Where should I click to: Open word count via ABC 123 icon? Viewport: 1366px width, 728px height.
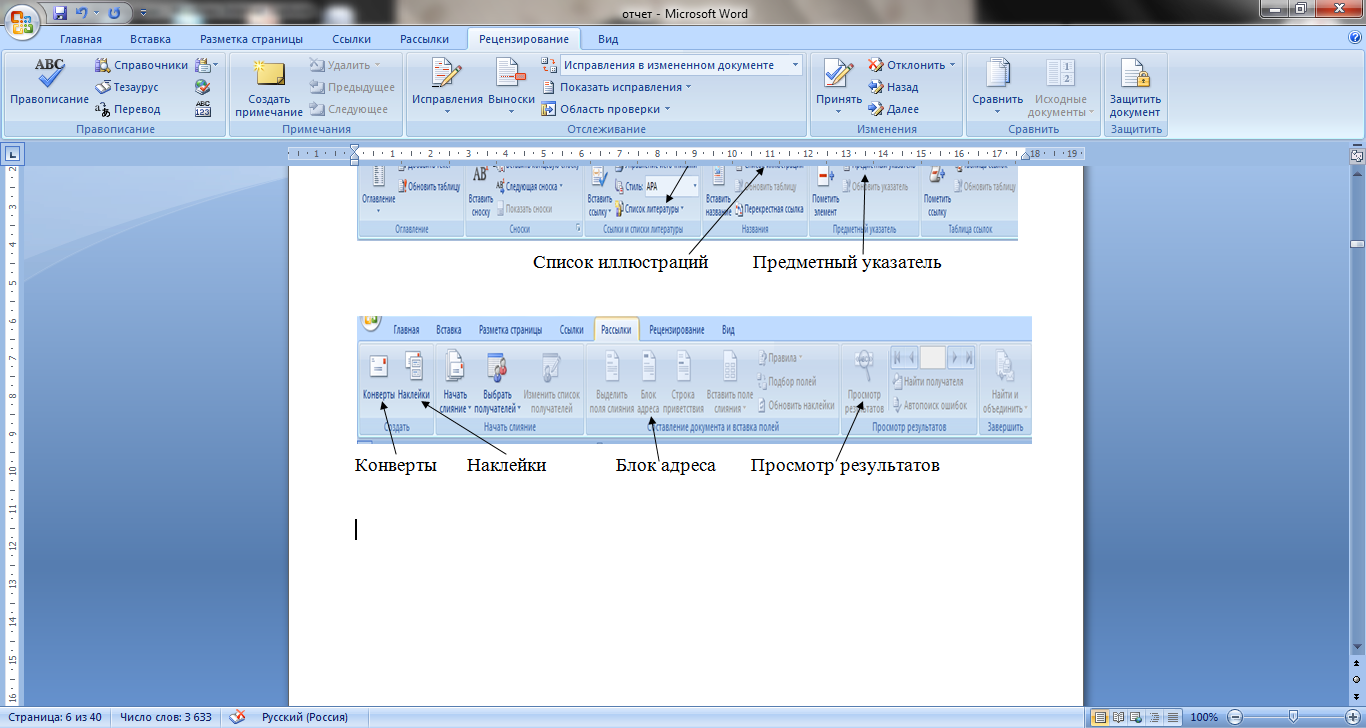(203, 109)
